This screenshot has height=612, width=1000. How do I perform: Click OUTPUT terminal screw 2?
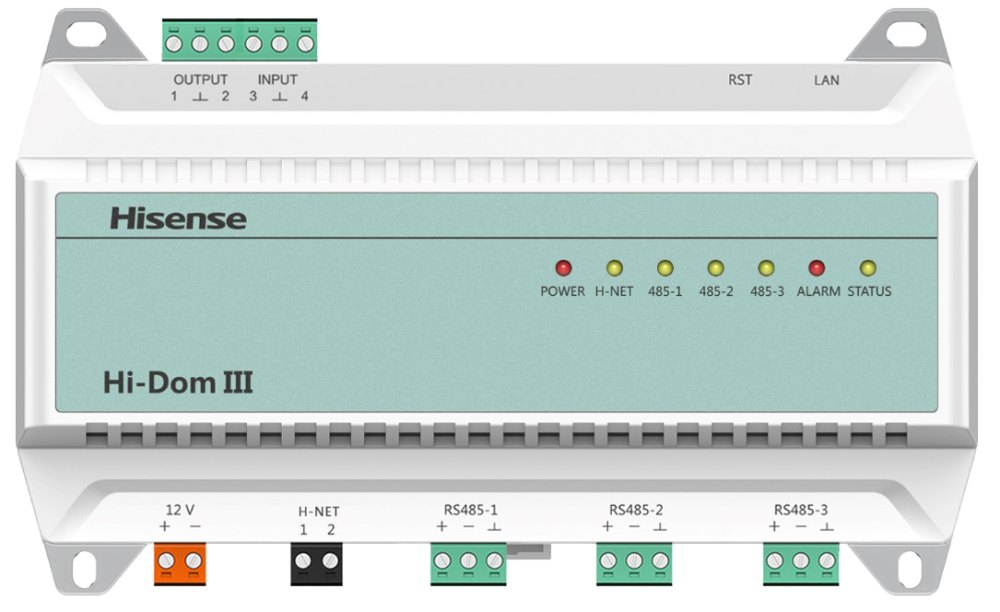pos(226,44)
